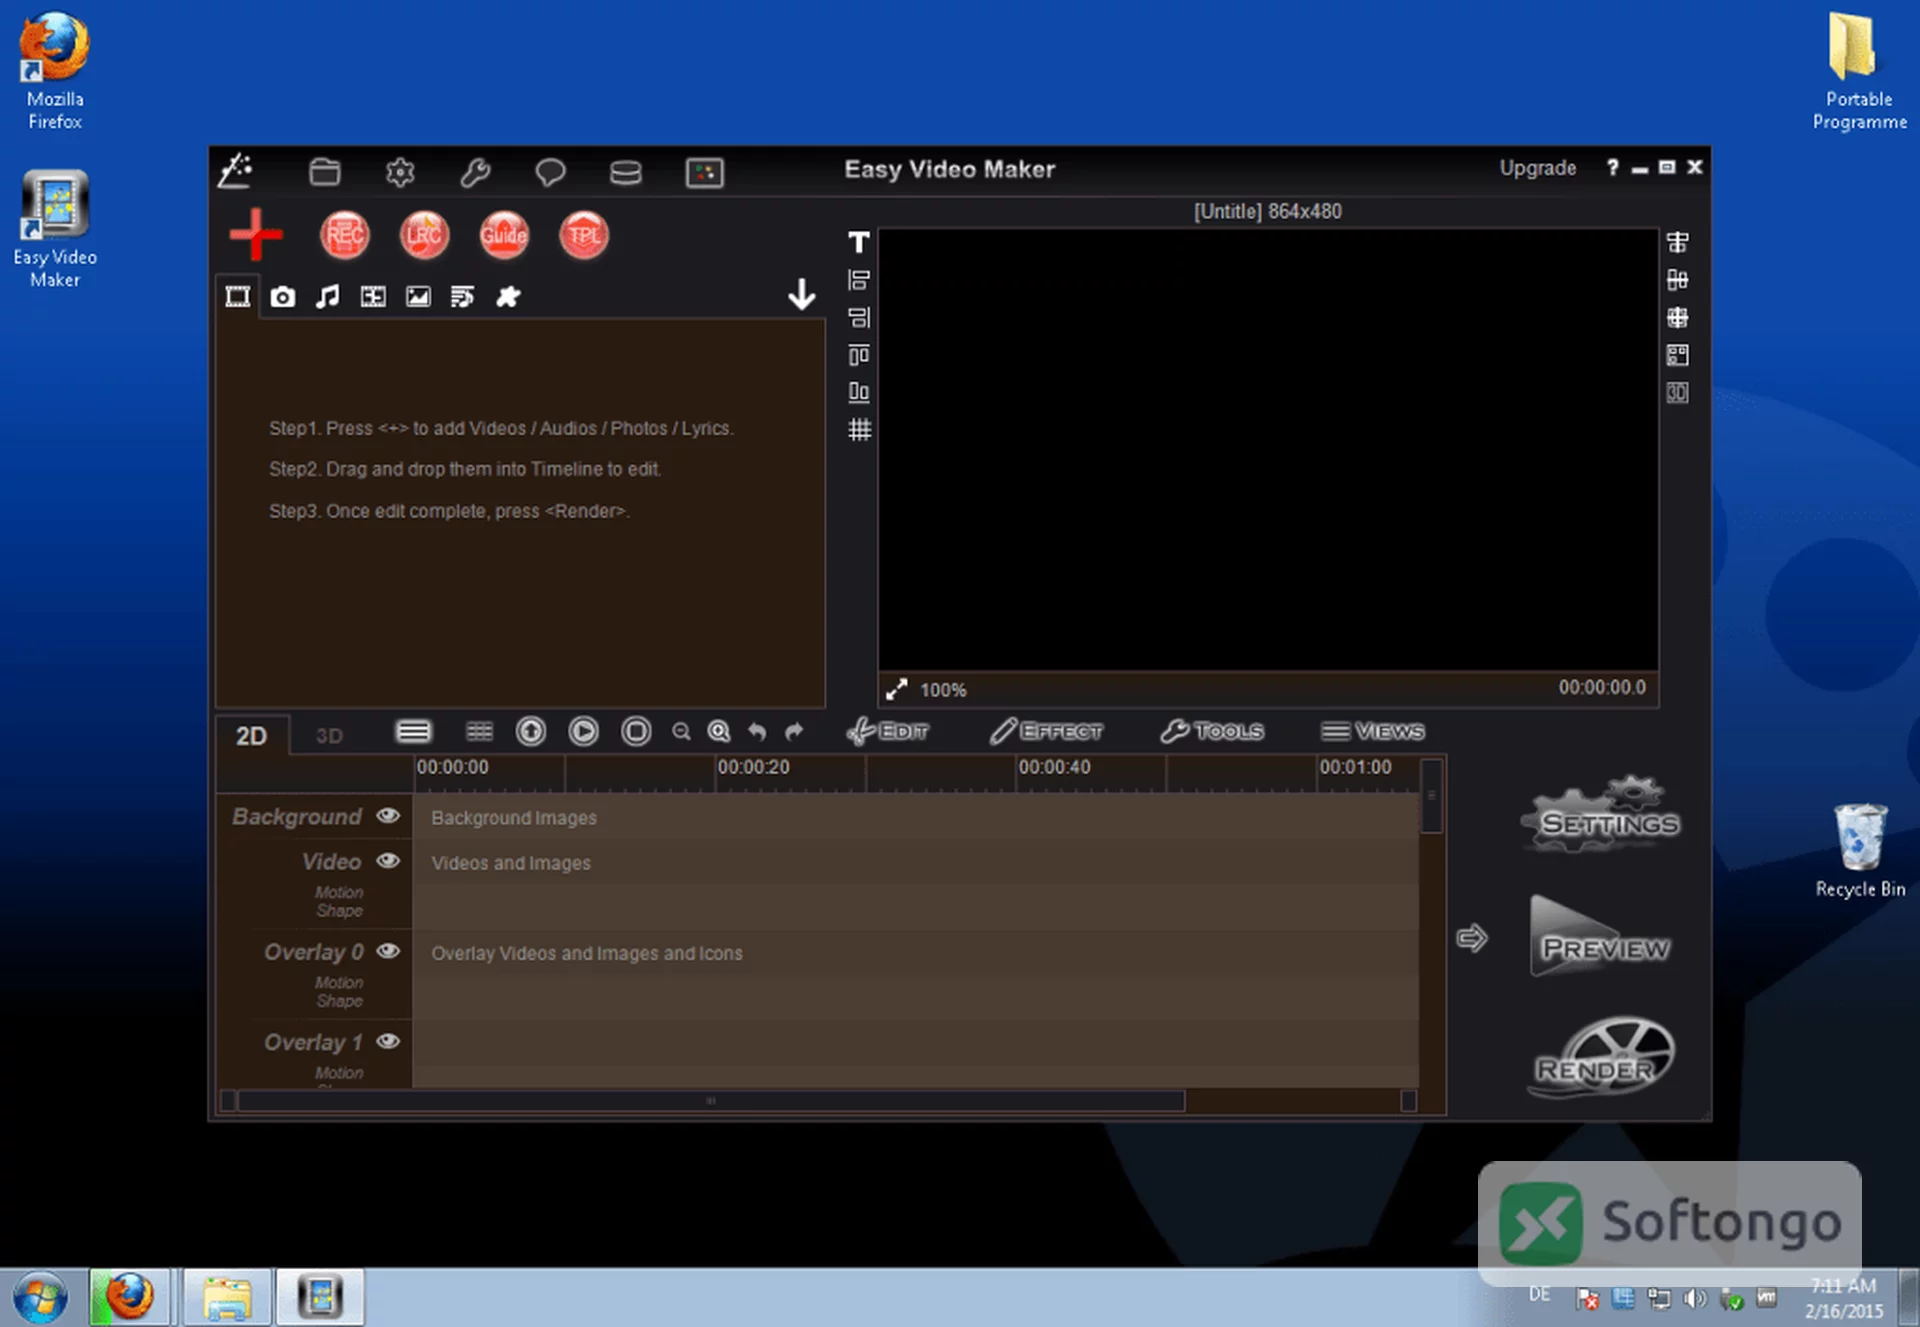Click the Preview button

point(1600,937)
